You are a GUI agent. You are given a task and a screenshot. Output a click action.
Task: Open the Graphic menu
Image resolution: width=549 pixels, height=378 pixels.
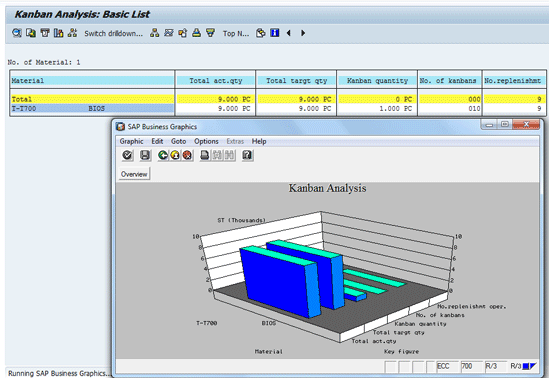[x=131, y=141]
